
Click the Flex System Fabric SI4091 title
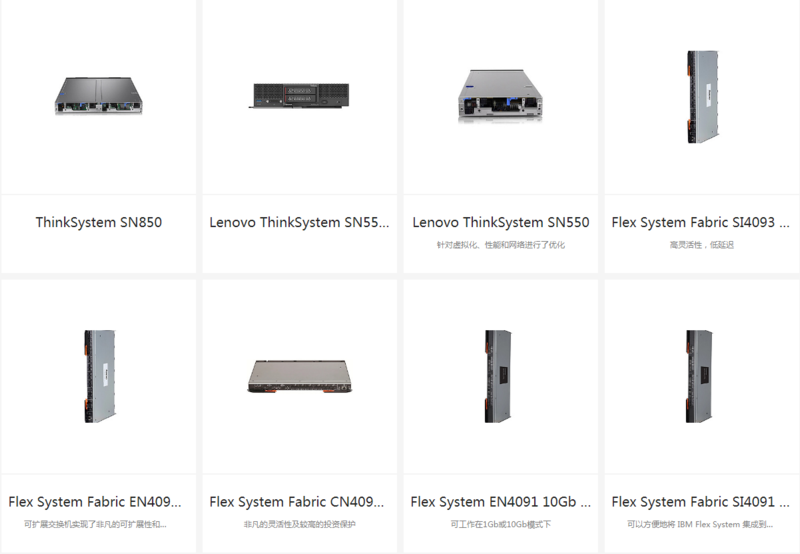point(701,502)
